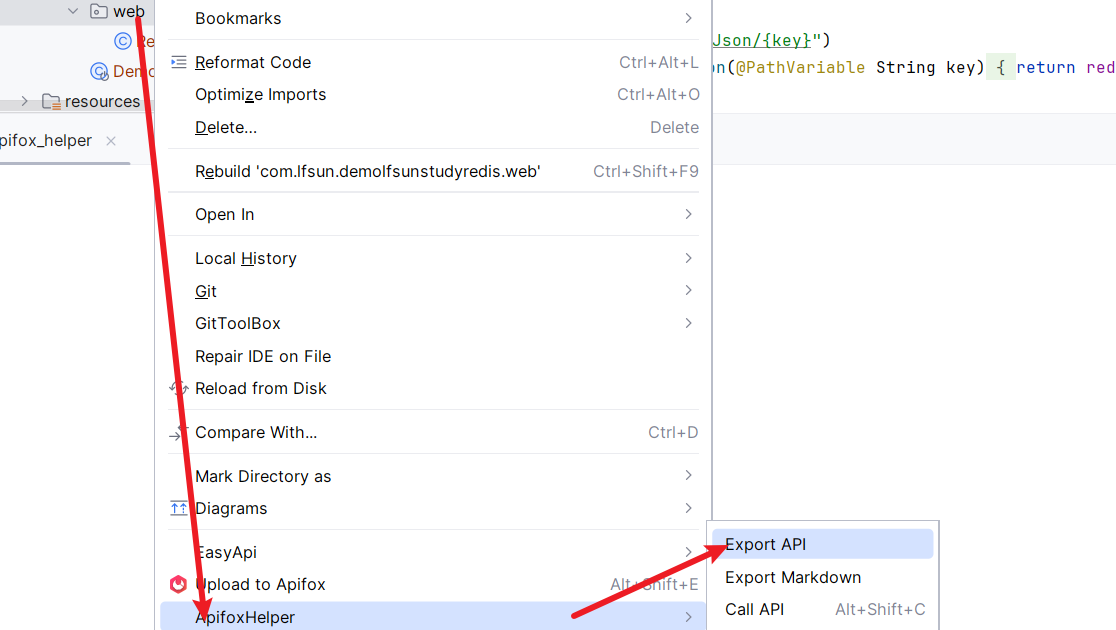Click the Apifox logo next to Upload to Apifox
This screenshot has height=630, width=1116.
(178, 584)
